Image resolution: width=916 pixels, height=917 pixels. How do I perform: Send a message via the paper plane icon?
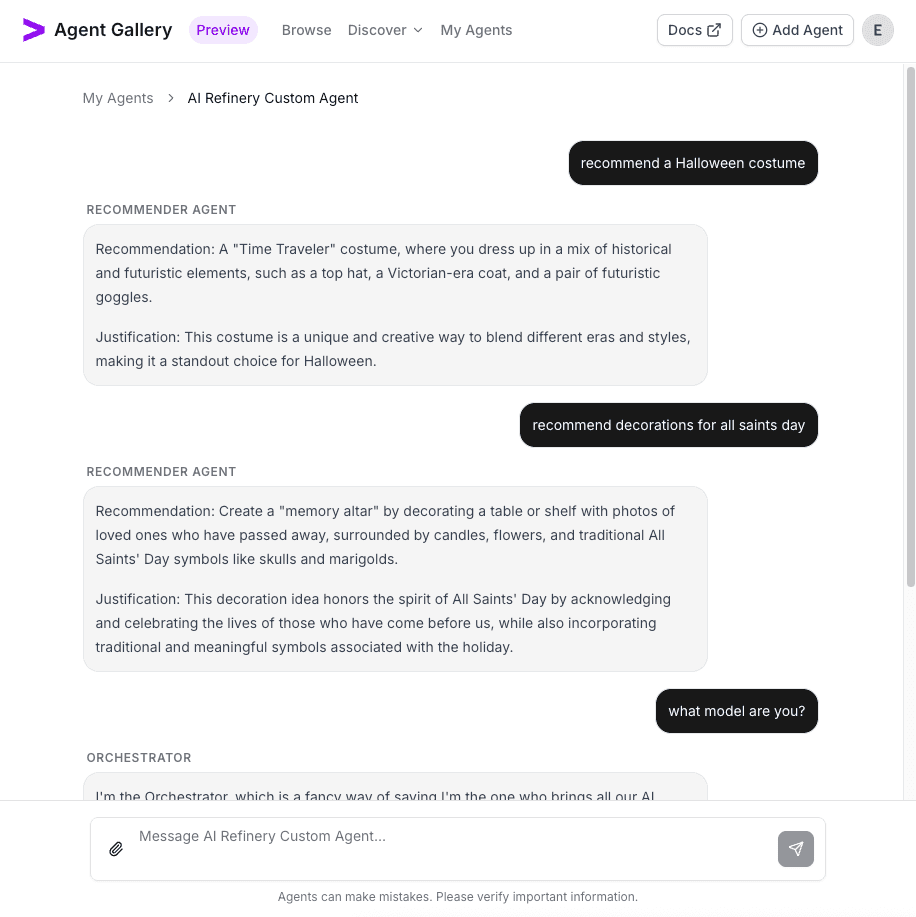(795, 848)
